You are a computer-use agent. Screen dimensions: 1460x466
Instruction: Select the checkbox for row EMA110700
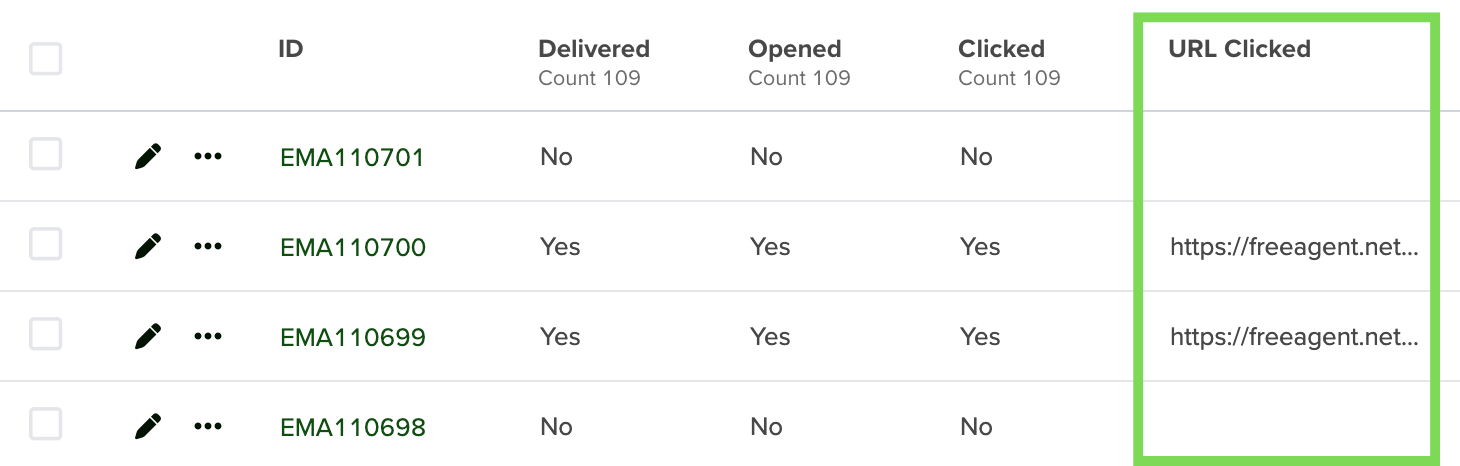45,244
